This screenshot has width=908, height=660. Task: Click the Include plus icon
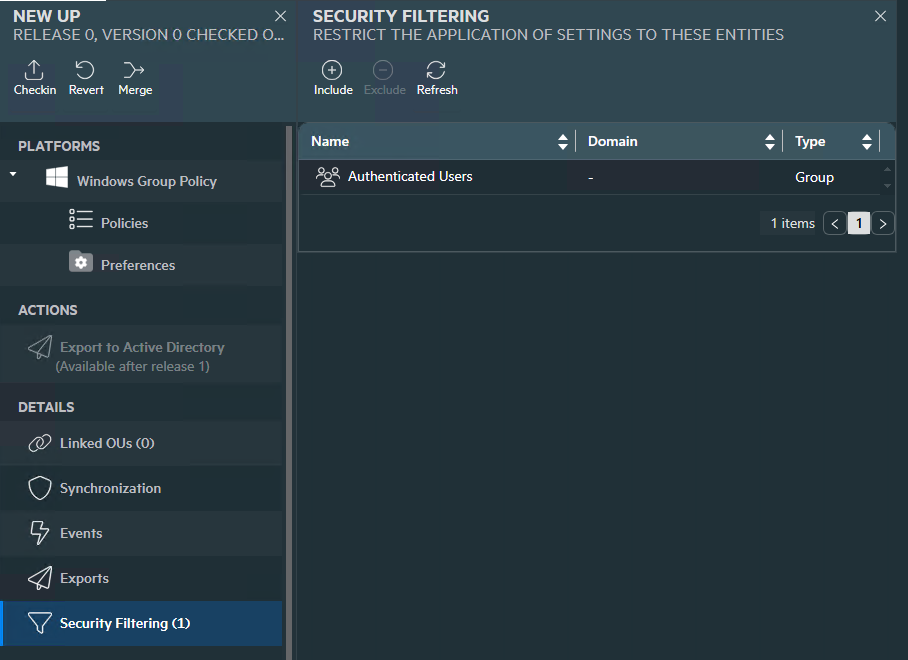pos(332,70)
